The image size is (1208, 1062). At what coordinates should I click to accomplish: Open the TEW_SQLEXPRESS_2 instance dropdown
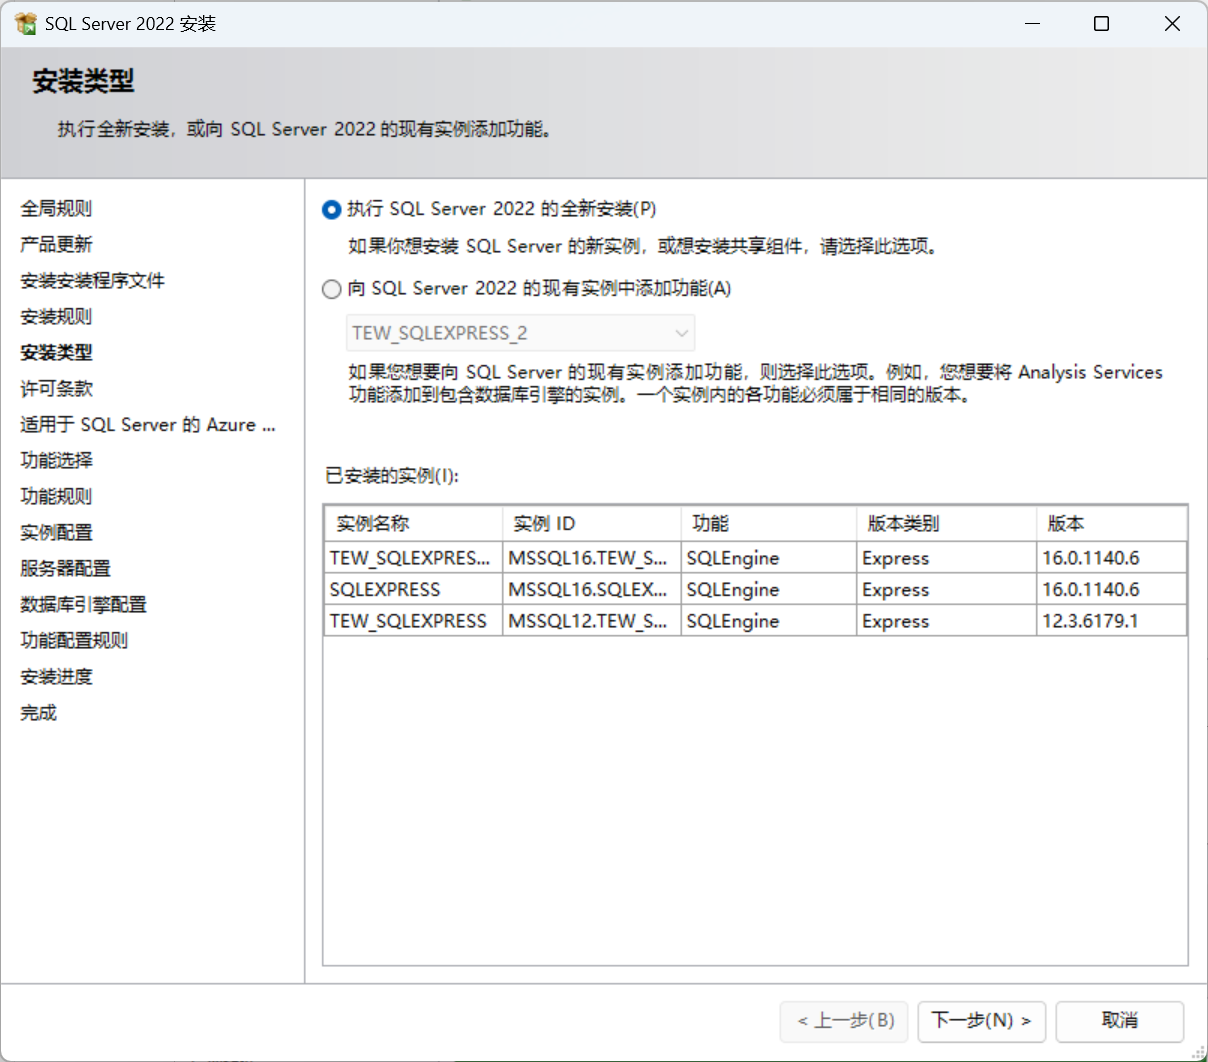click(x=520, y=333)
